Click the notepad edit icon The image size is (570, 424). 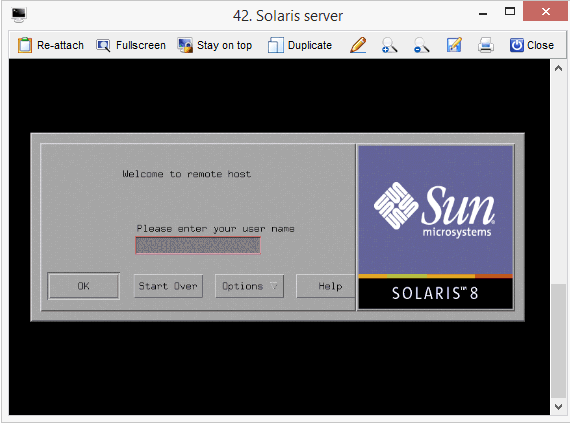[x=454, y=45]
